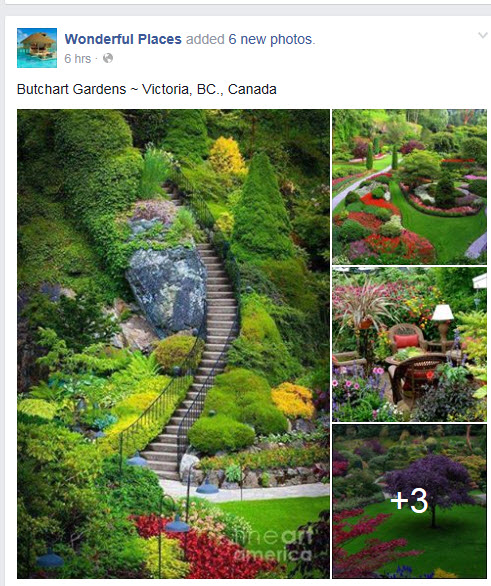Click the fineart america watermark on photo
Viewport: 491px width, 586px height.
coord(273,544)
